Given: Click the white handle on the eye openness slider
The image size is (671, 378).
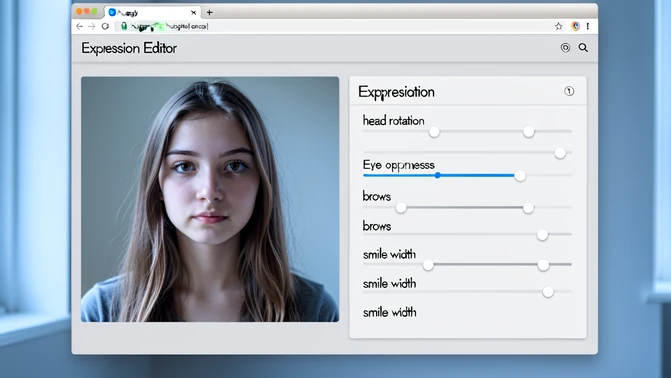Looking at the screenshot, I should [x=520, y=176].
